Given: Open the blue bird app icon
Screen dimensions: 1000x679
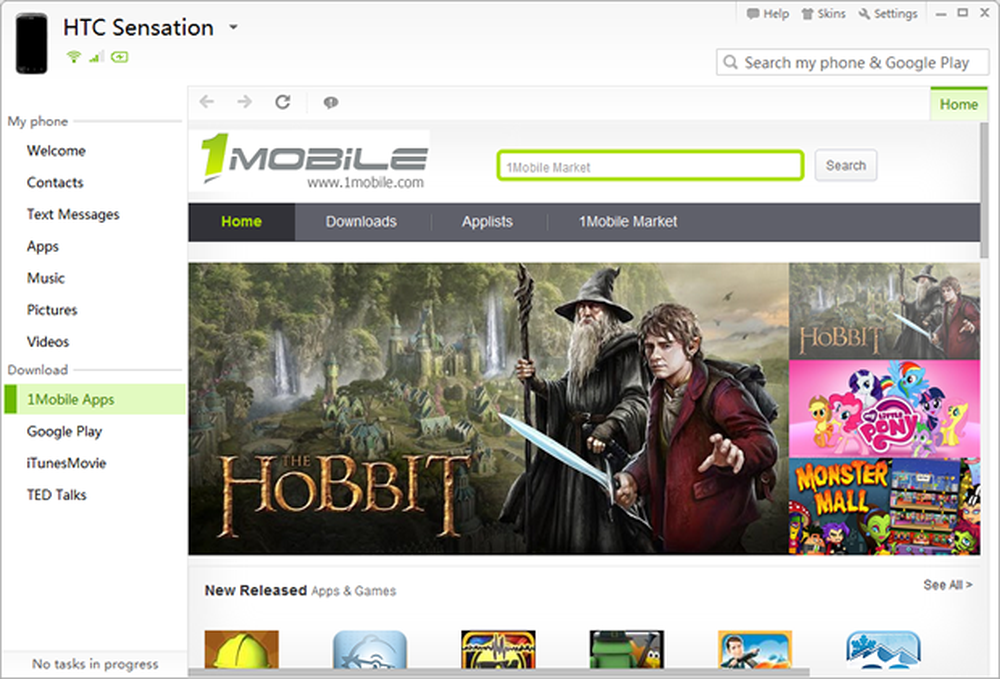Looking at the screenshot, I should (x=370, y=649).
